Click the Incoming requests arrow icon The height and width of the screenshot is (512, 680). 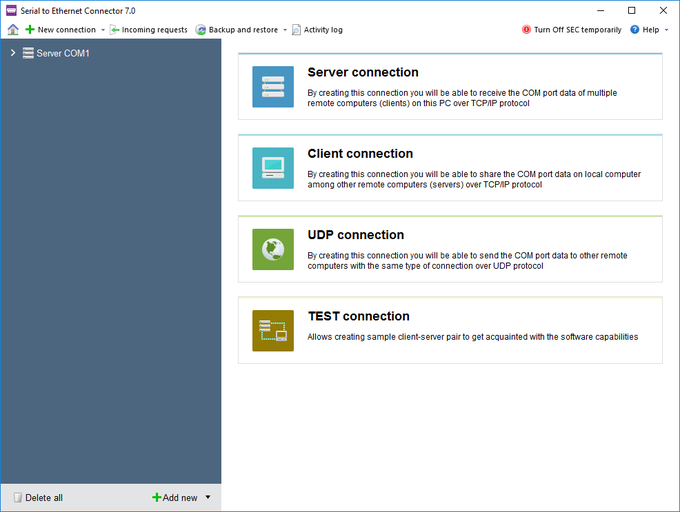tap(114, 29)
